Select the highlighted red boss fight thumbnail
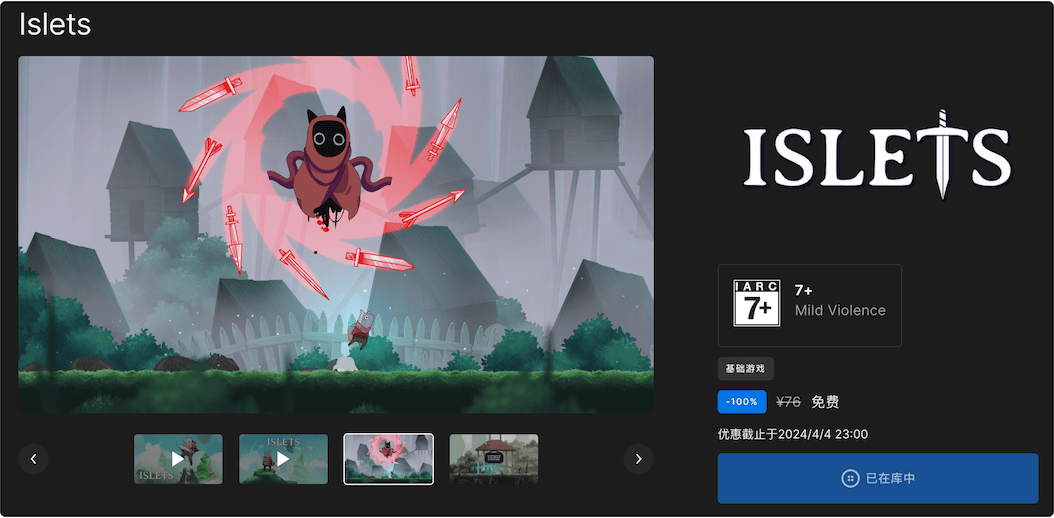 [388, 459]
